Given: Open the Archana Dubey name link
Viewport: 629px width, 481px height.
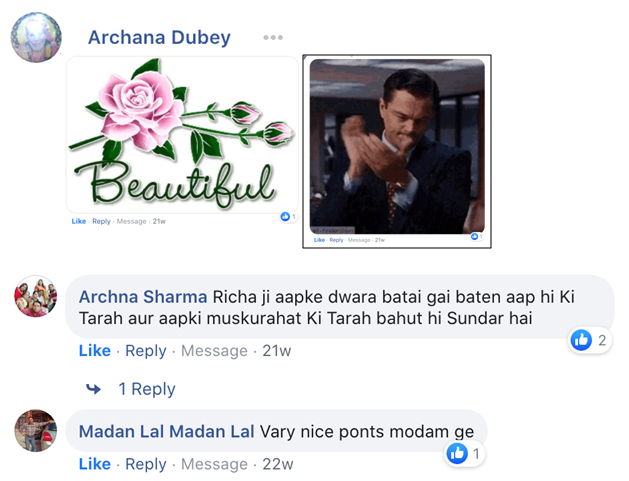Looking at the screenshot, I should tap(159, 38).
